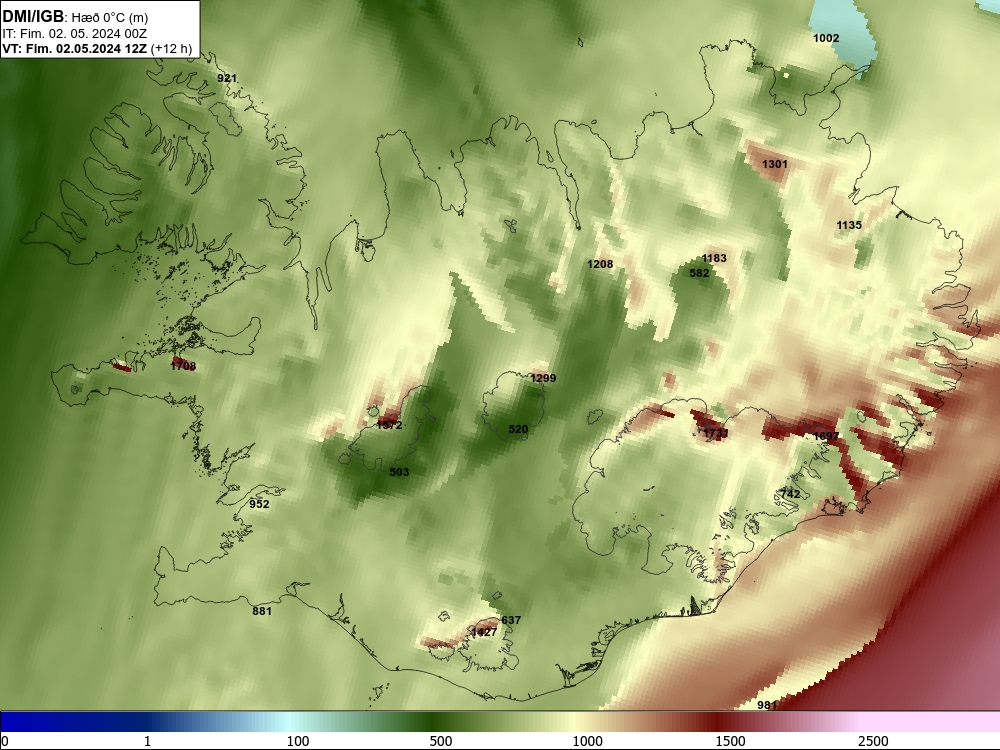The image size is (1000, 750).
Task: Click the DMI/IGB title label
Action: (x=33, y=17)
